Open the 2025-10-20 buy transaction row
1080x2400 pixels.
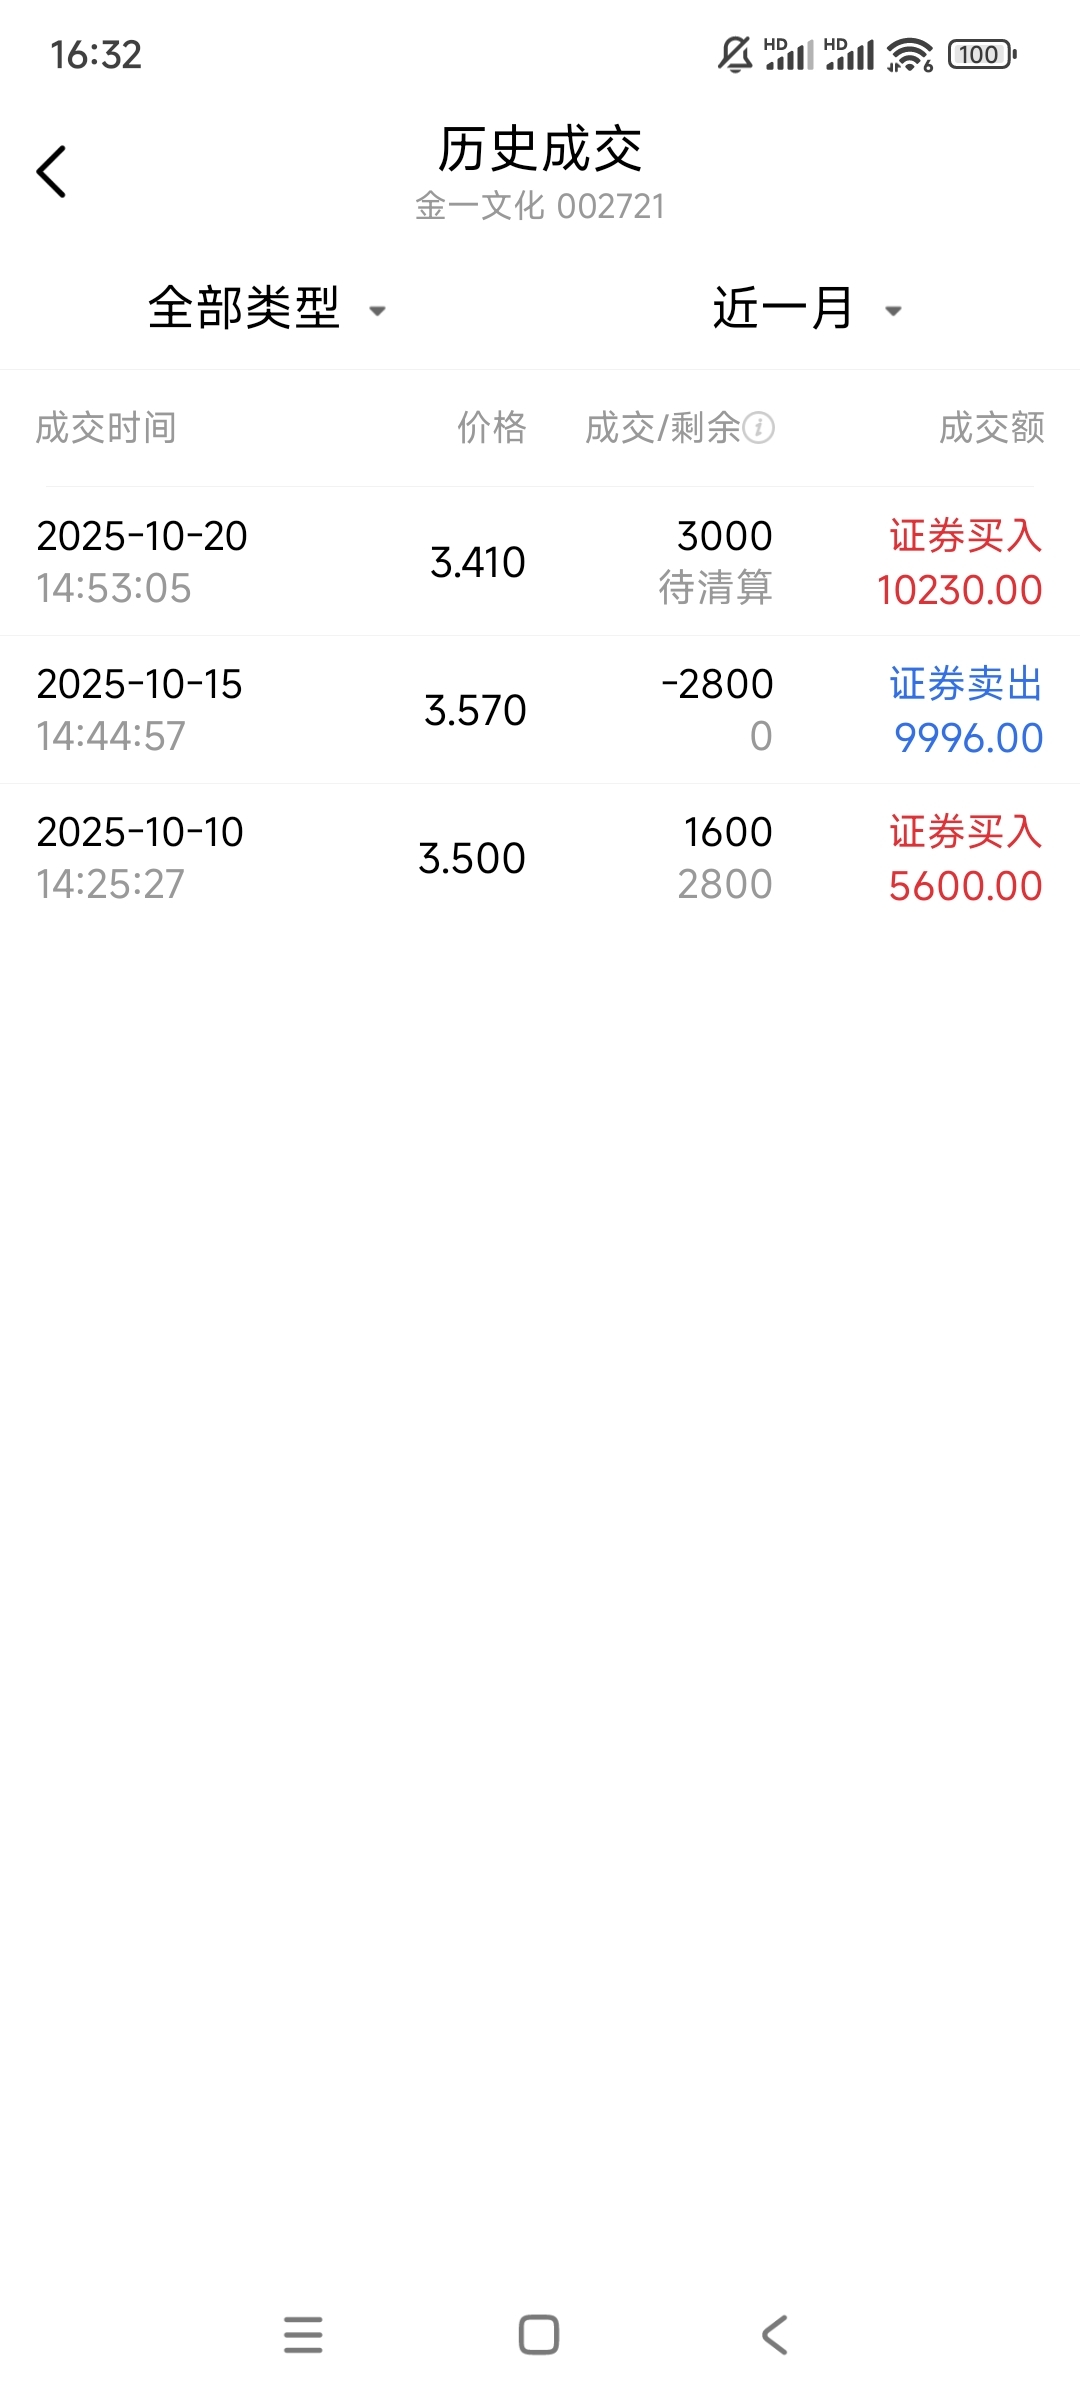click(540, 562)
